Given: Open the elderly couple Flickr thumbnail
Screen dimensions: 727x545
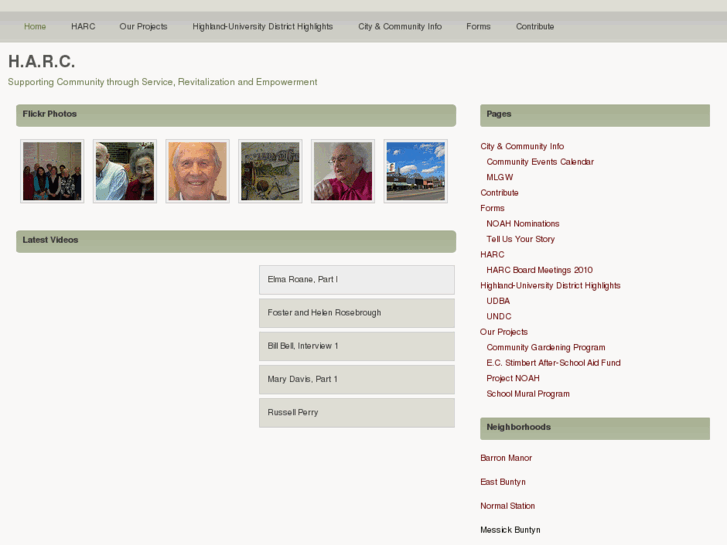Looking at the screenshot, I should (x=125, y=171).
